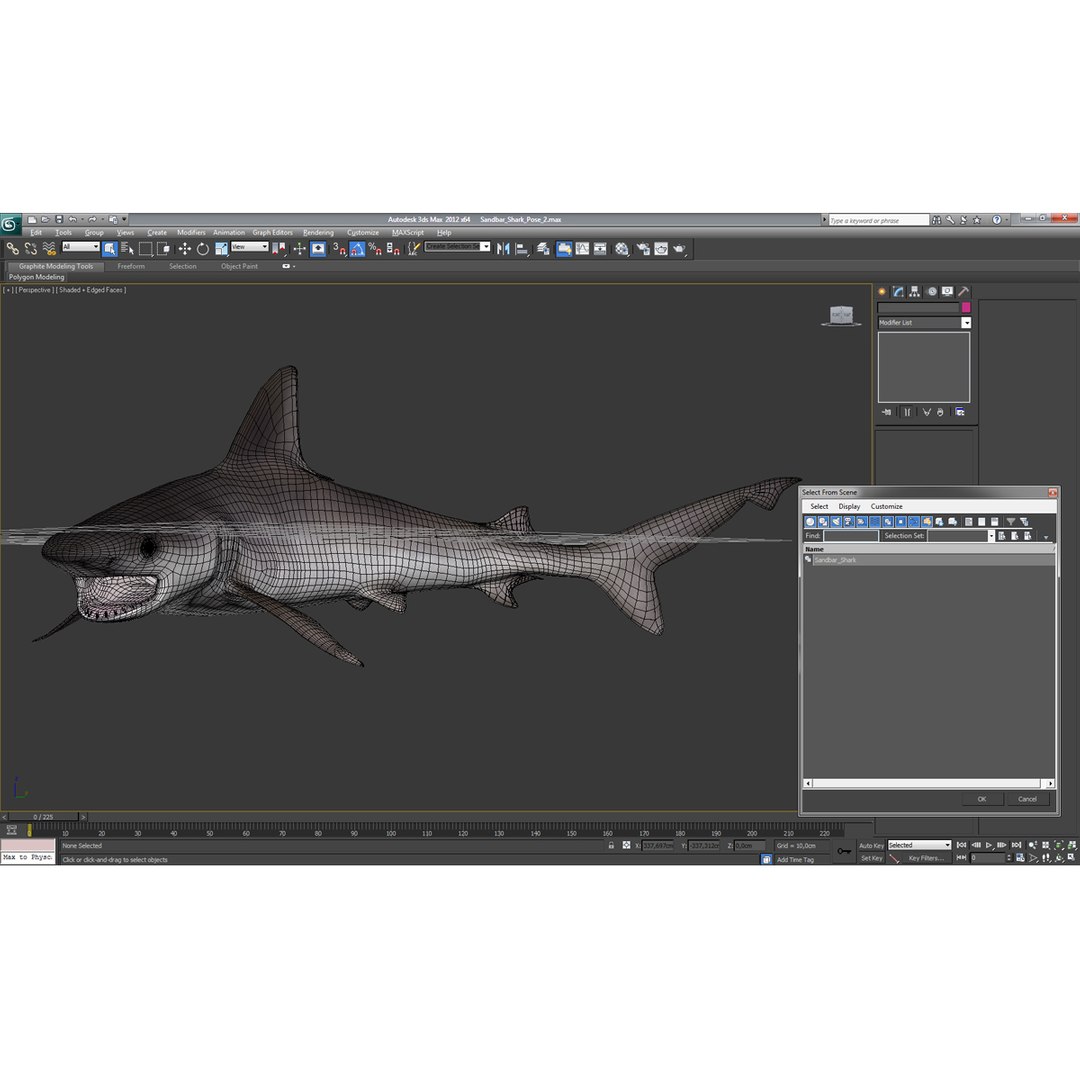Open the Material Editor
This screenshot has height=1080, width=1080.
coord(622,249)
